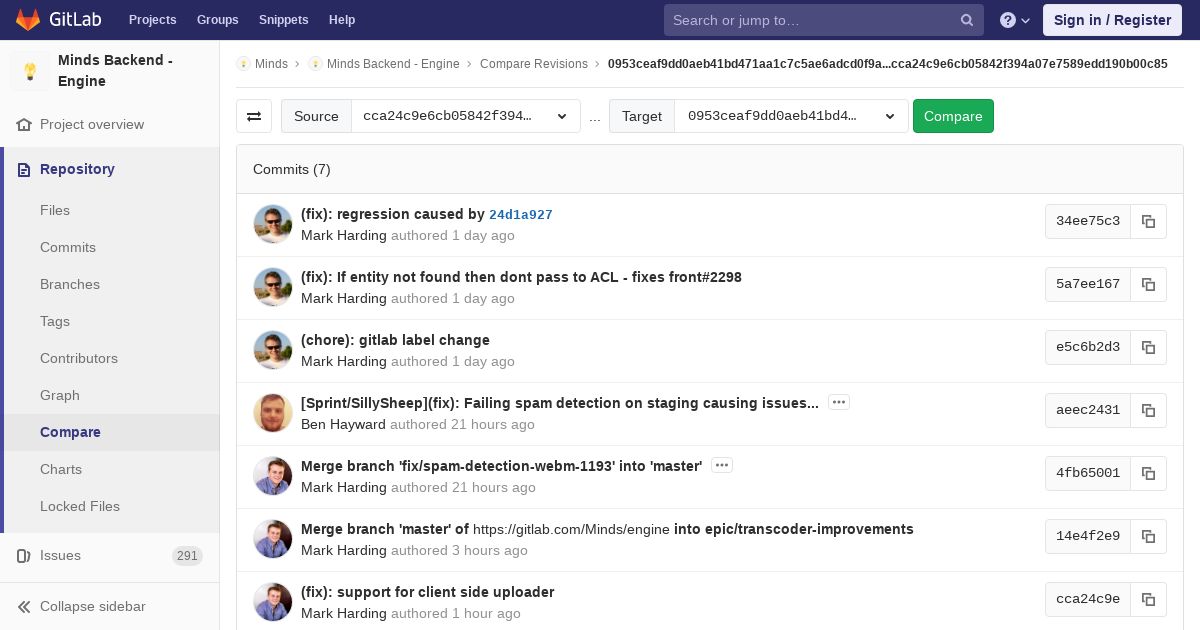The height and width of the screenshot is (630, 1200).
Task: Click the green Compare button
Action: 953,116
